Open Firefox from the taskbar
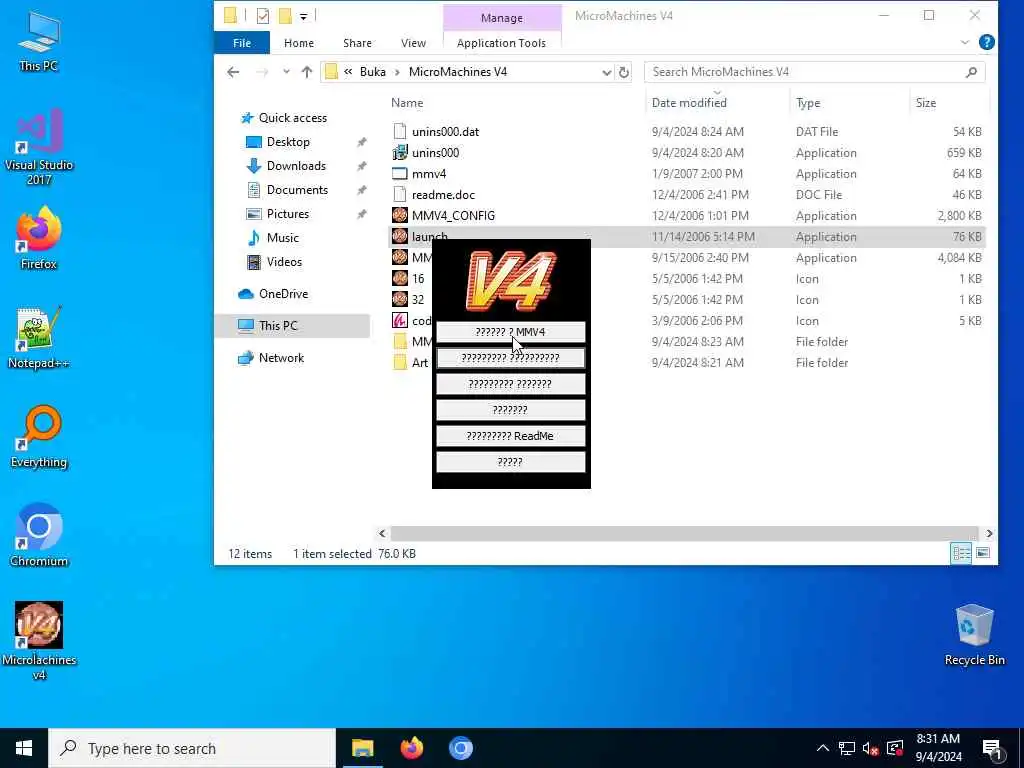The image size is (1024, 768). 411,748
